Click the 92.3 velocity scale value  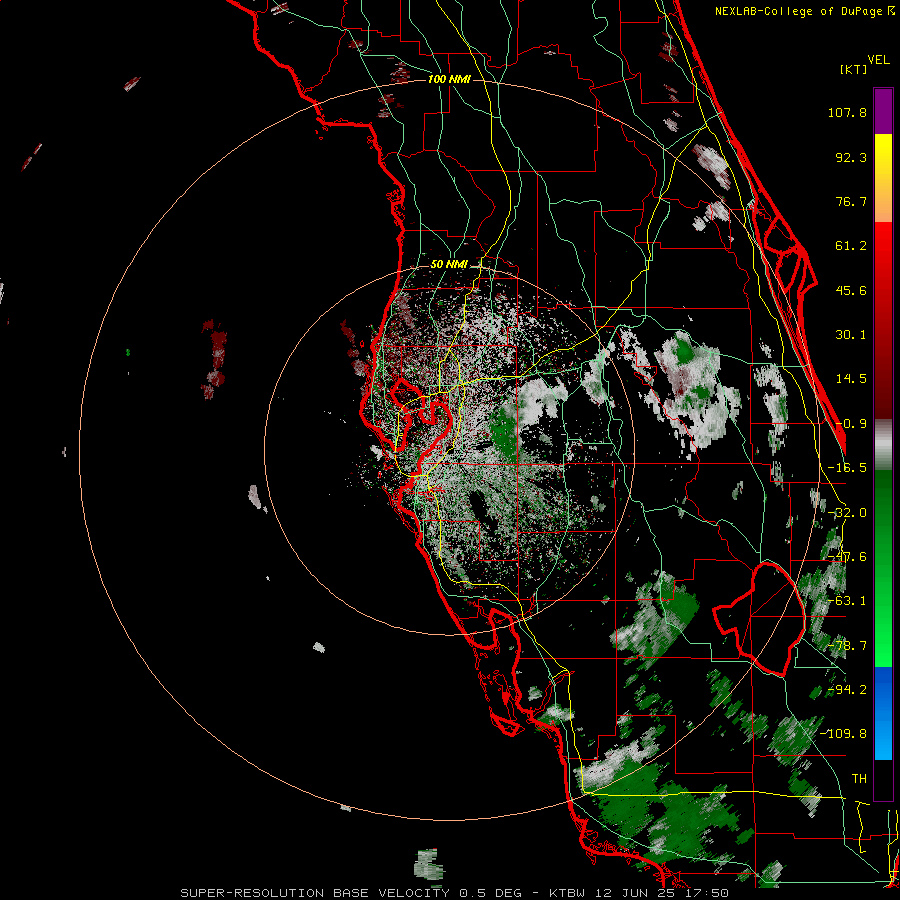(x=851, y=157)
